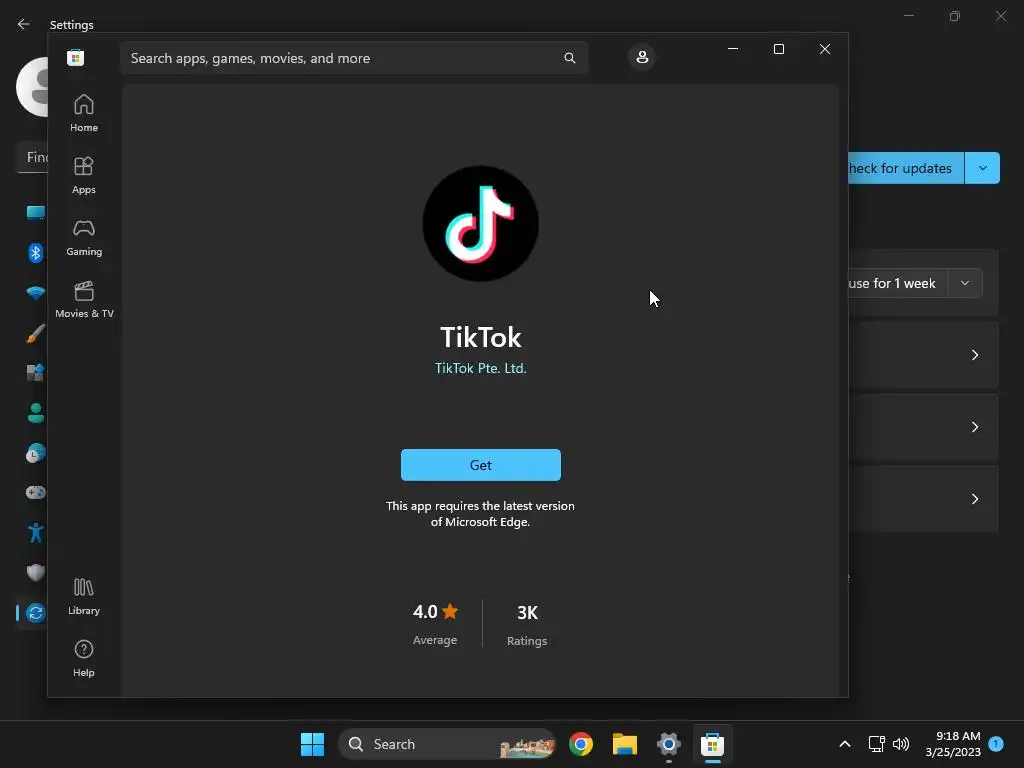Open the Windows Start button

tap(312, 744)
